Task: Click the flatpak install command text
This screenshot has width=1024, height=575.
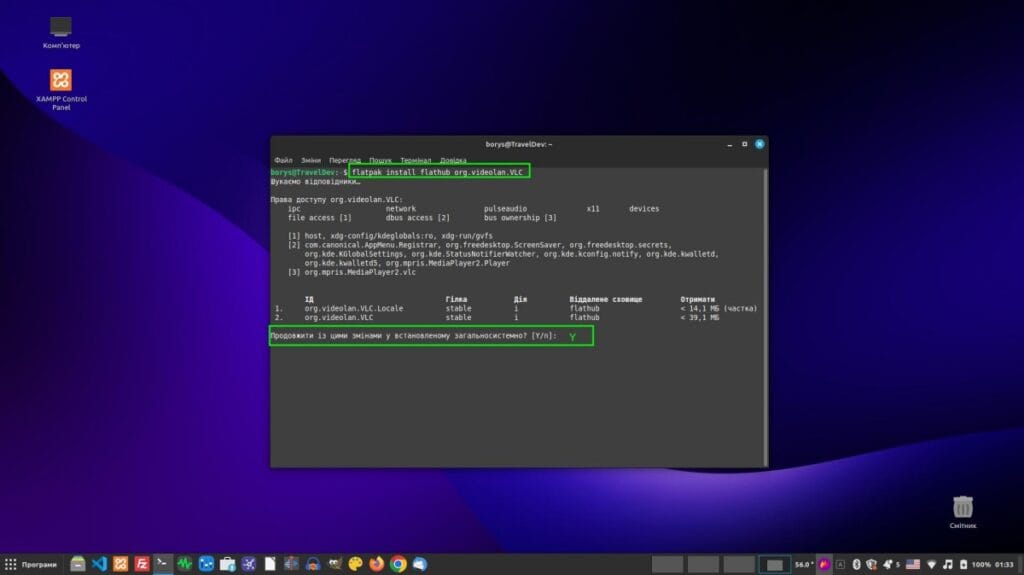Action: pos(438,172)
